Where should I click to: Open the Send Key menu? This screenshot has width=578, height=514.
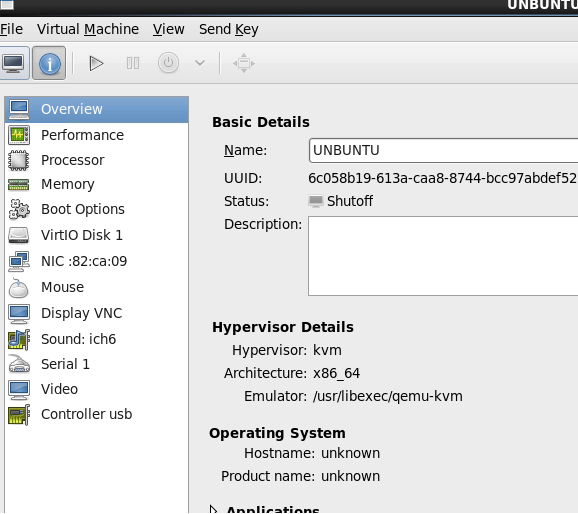coord(229,29)
